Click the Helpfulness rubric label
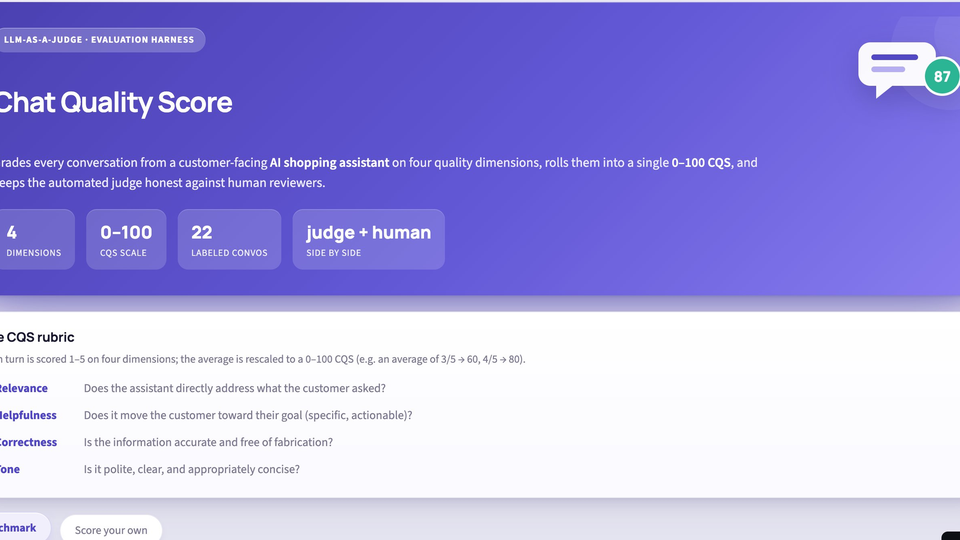 pos(28,415)
